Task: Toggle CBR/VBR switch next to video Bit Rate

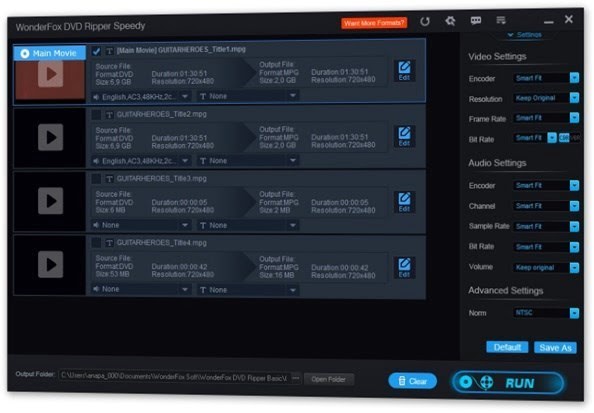Action: [569, 138]
